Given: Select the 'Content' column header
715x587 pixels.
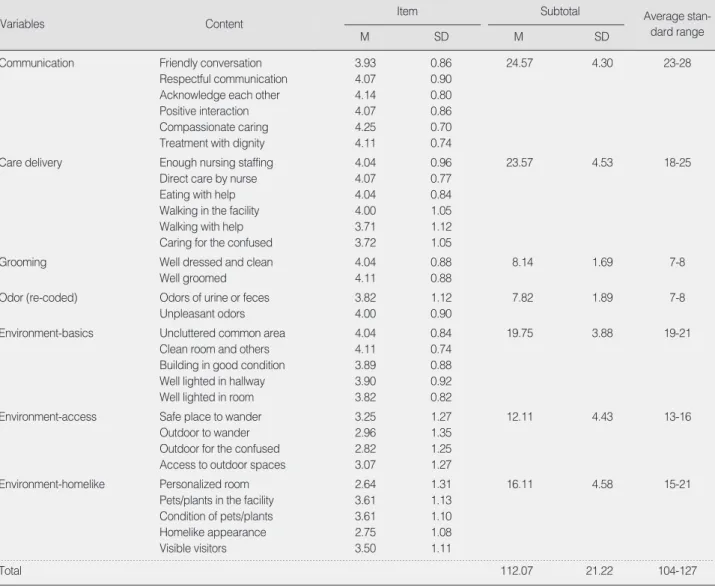Looking at the screenshot, I should [x=224, y=24].
